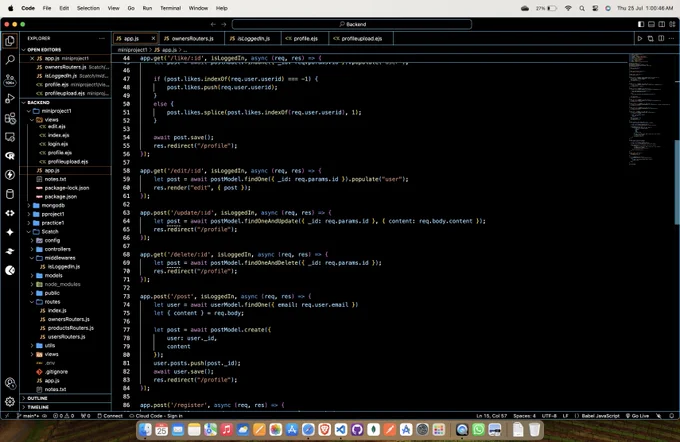680x442 pixels.
Task: Click Cloud Code Sign in
Action: tap(156, 416)
